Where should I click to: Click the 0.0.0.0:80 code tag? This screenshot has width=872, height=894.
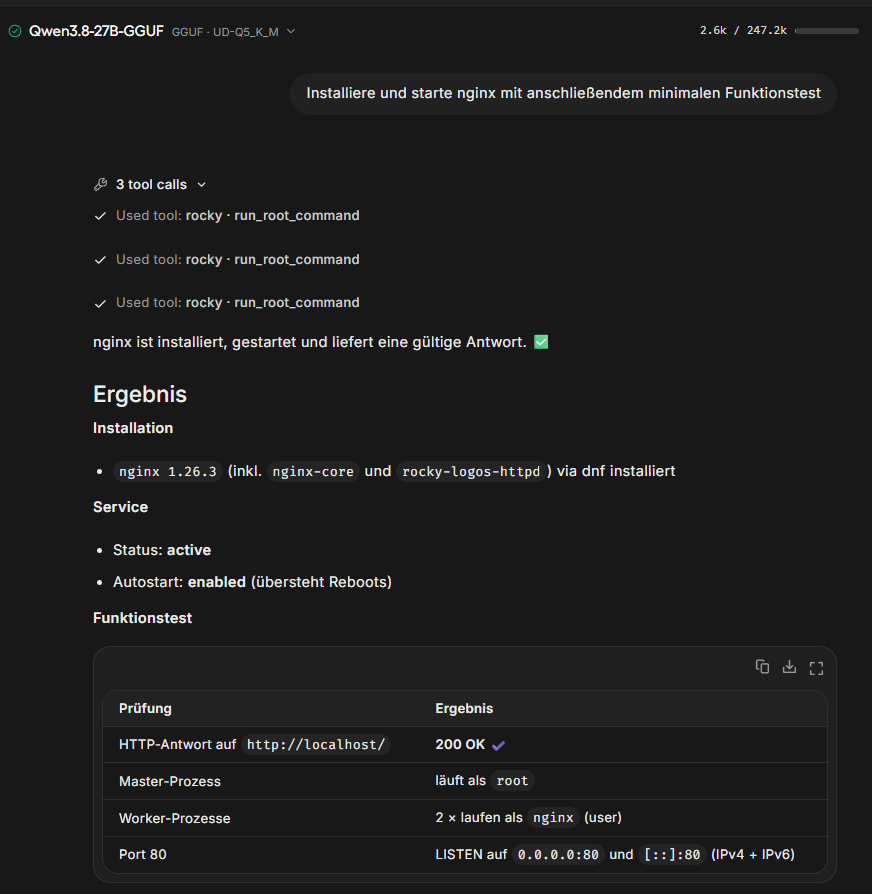(558, 855)
